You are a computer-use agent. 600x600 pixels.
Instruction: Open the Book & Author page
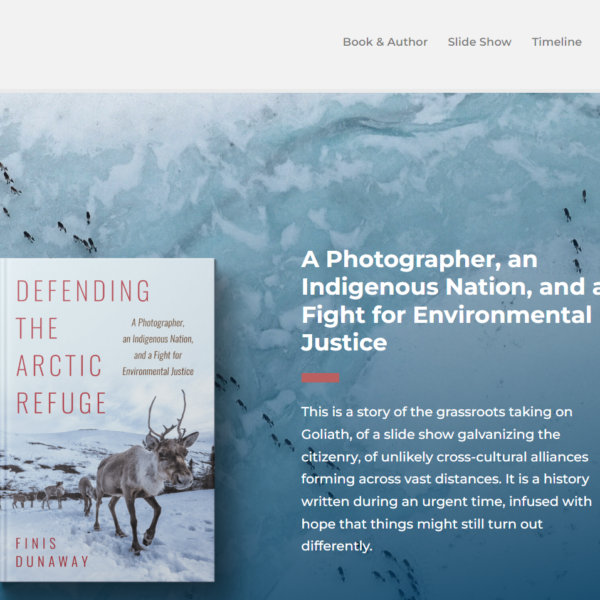(x=385, y=42)
